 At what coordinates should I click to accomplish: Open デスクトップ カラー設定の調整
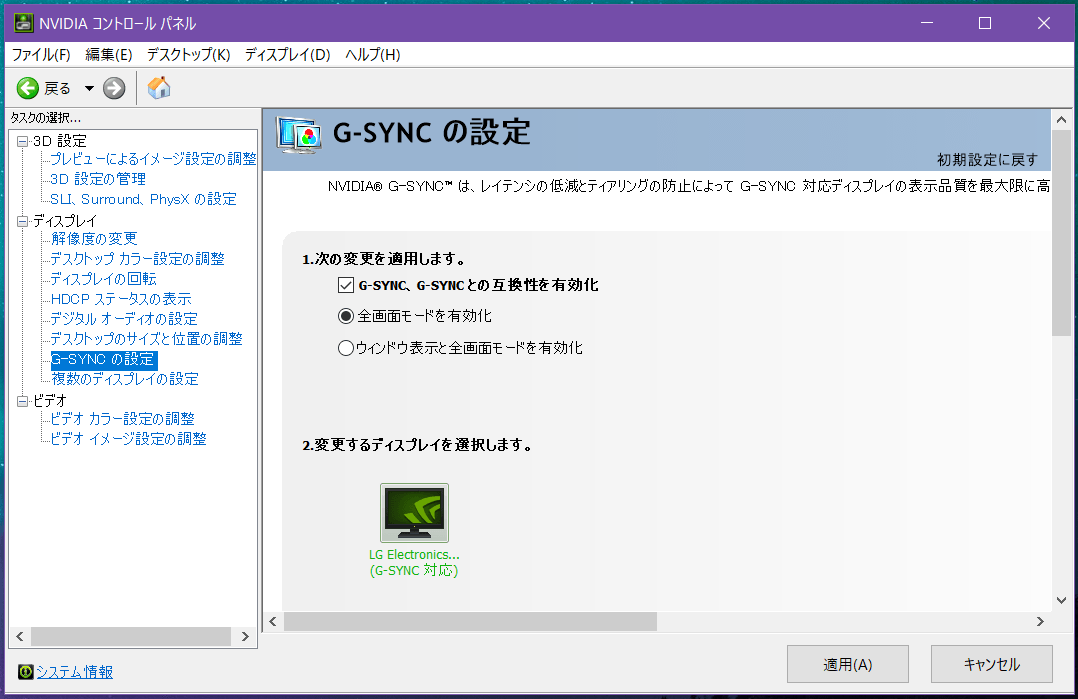click(x=138, y=258)
